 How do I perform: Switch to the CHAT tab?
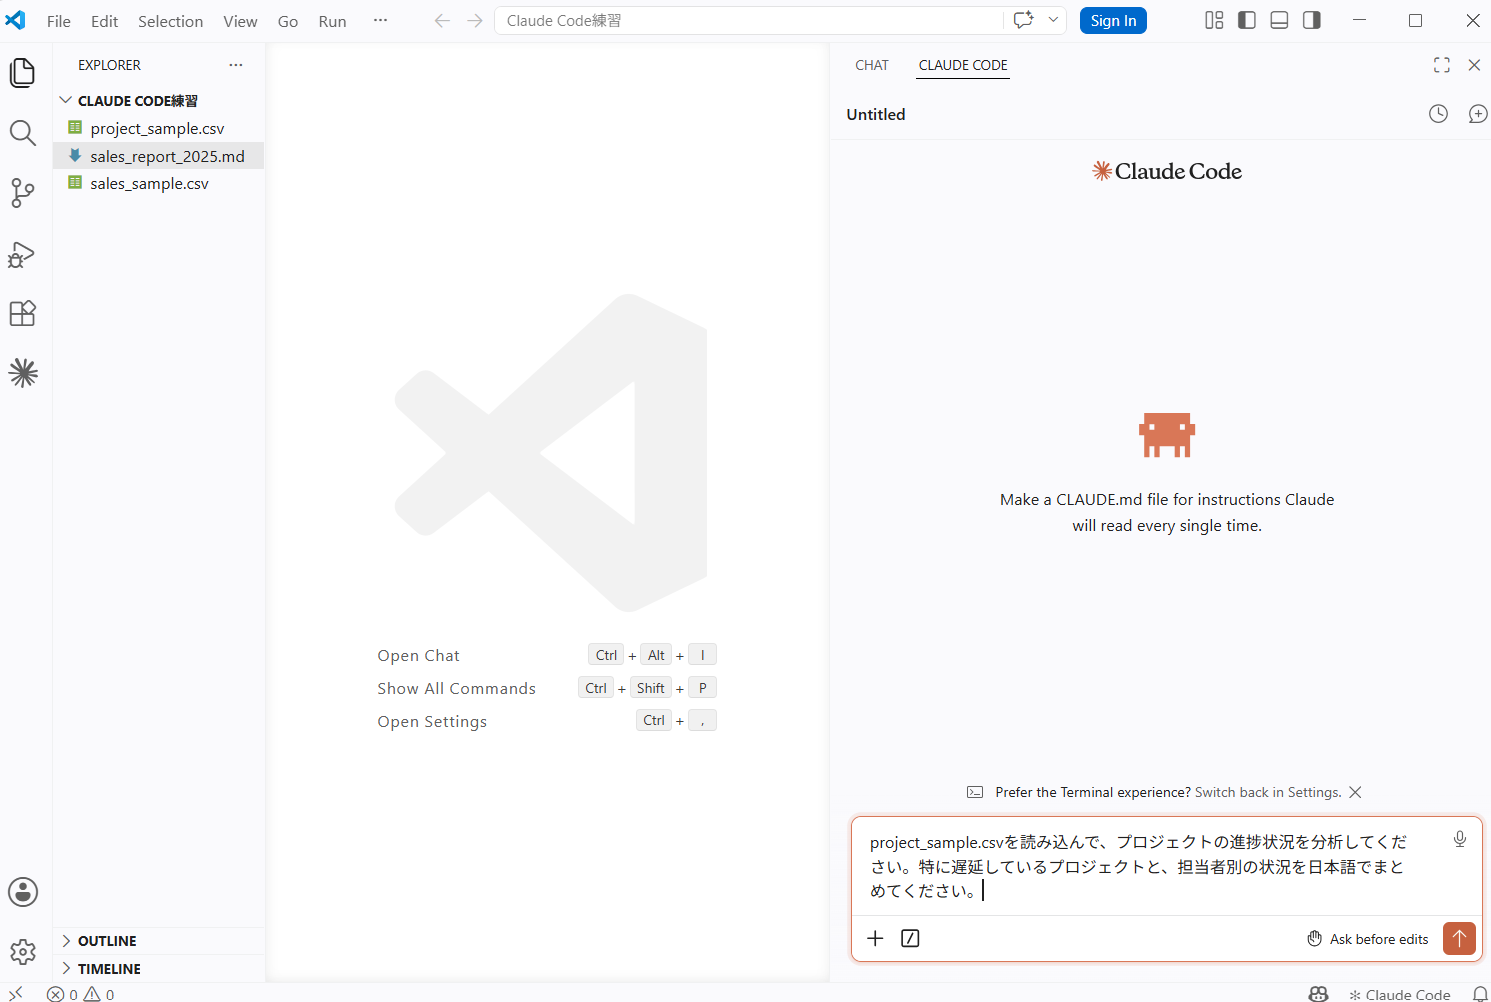(872, 65)
